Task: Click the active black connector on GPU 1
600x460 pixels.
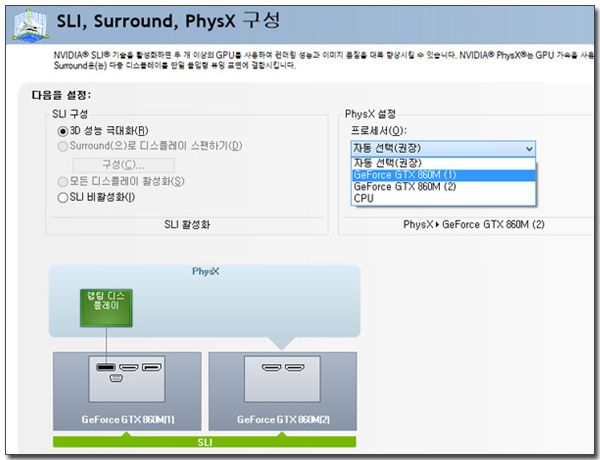Action: click(106, 367)
